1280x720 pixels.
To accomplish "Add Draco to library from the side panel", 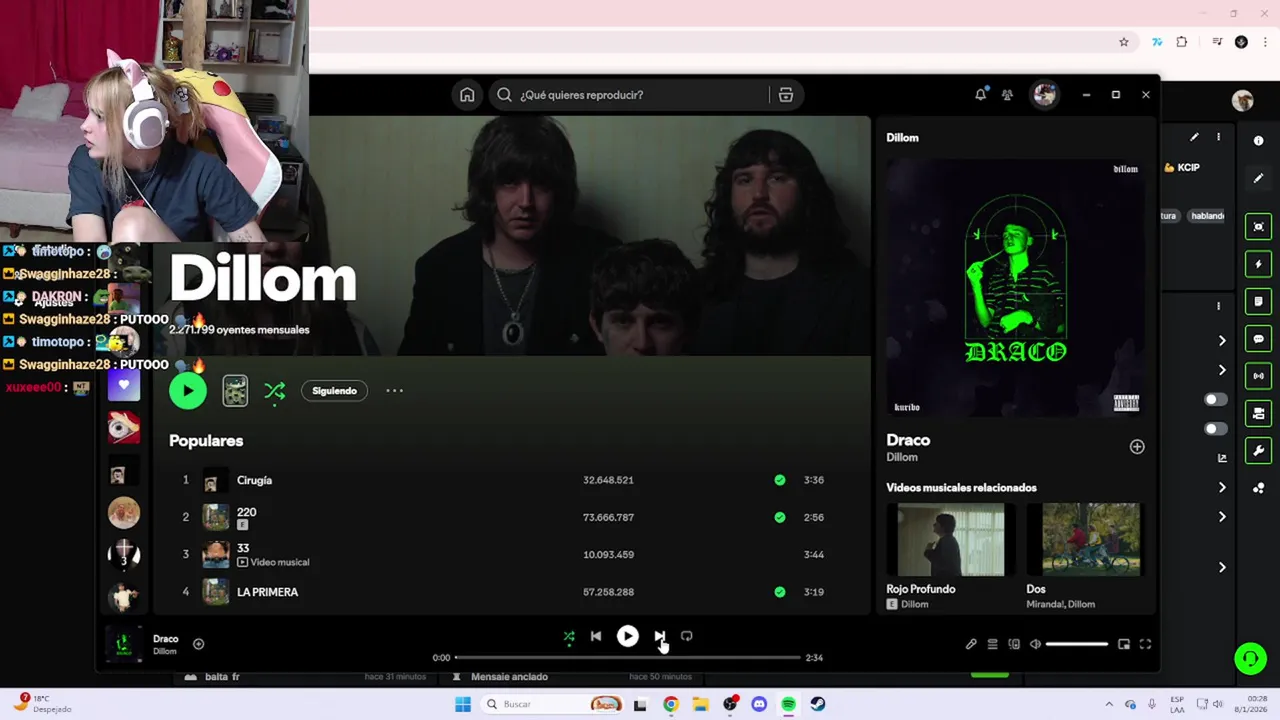I will 1137,447.
